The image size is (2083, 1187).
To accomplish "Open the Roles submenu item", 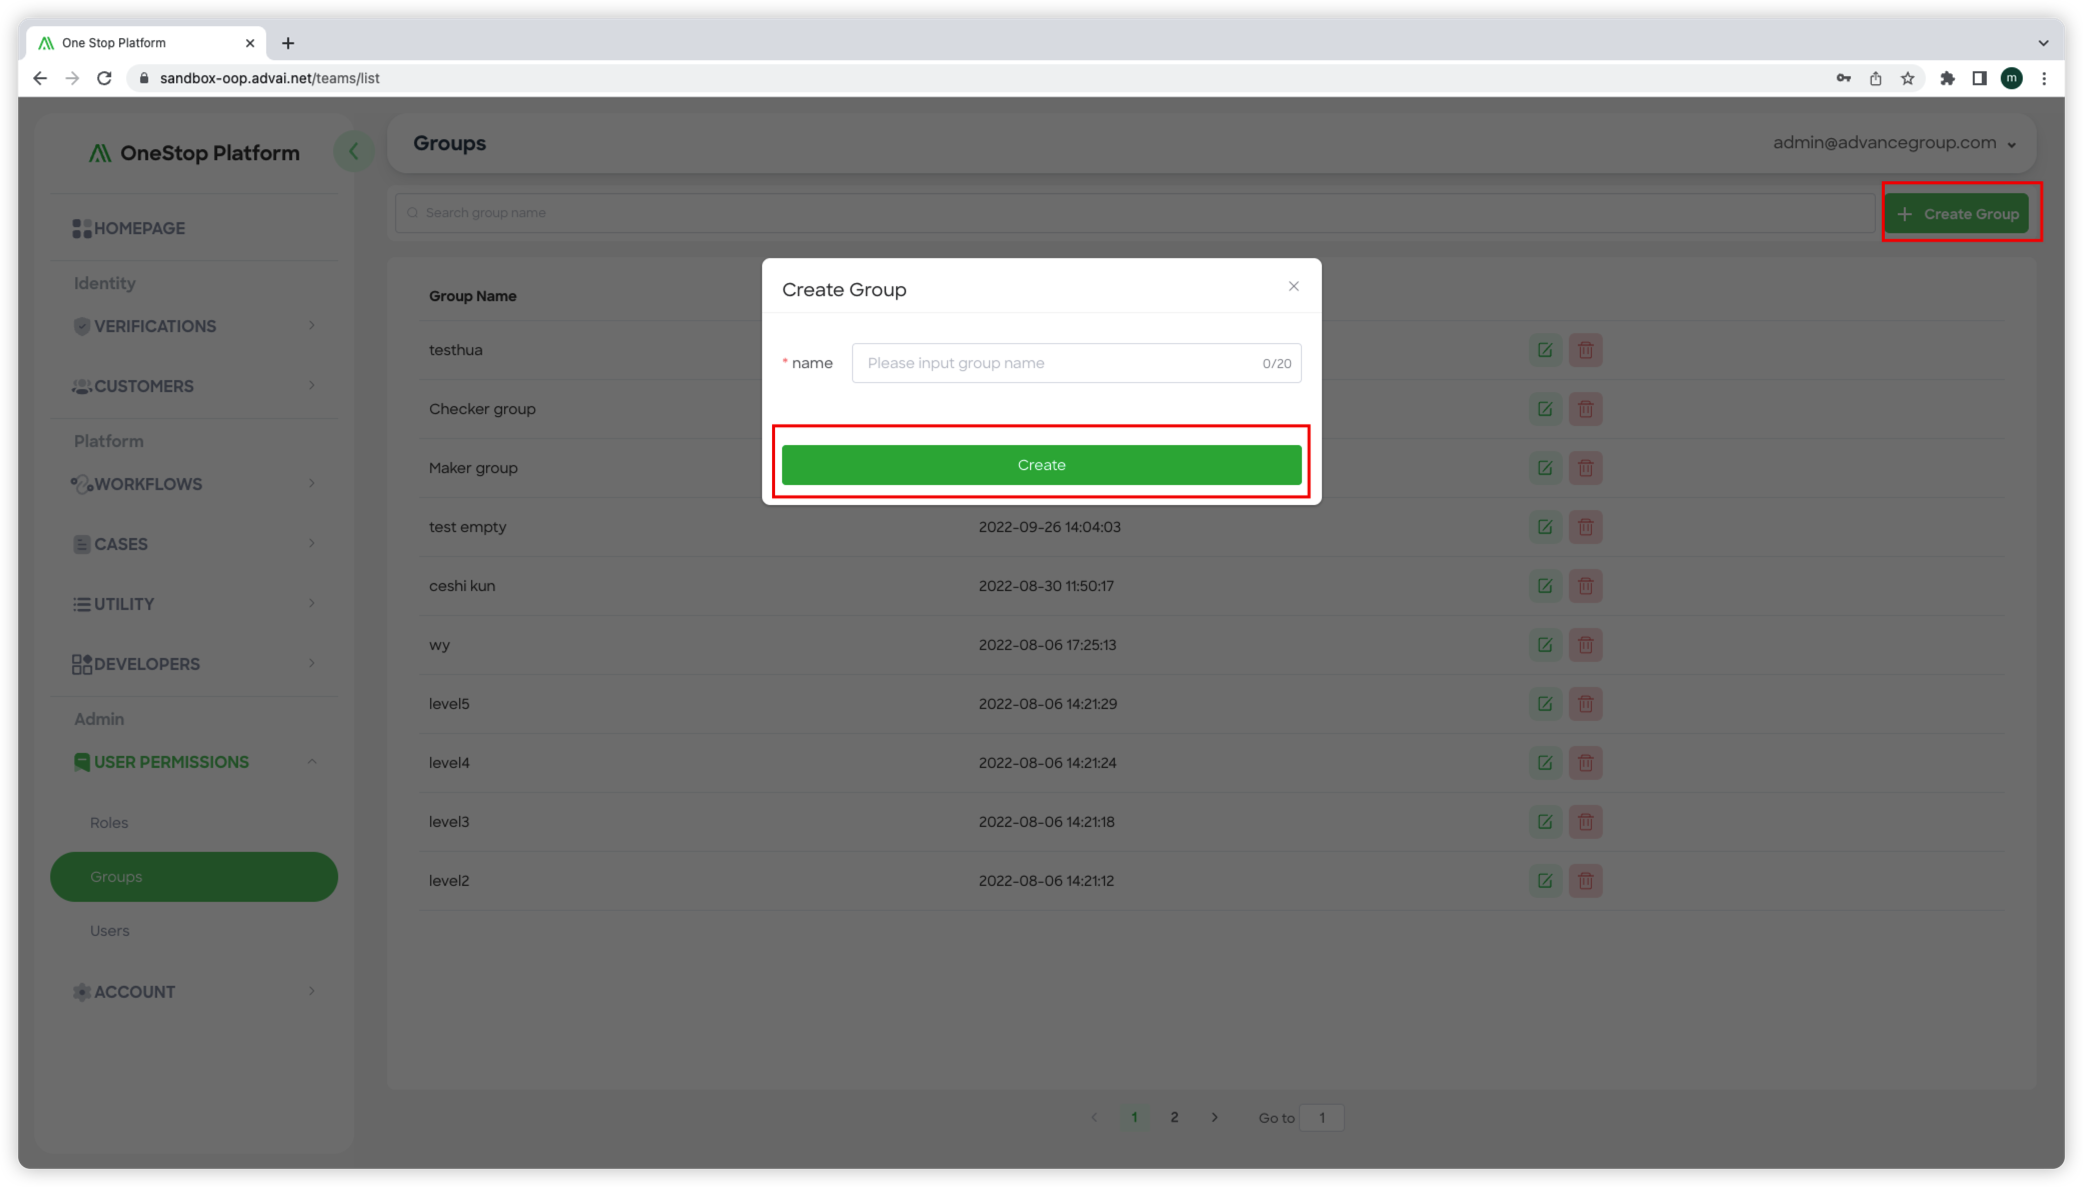I will [109, 823].
